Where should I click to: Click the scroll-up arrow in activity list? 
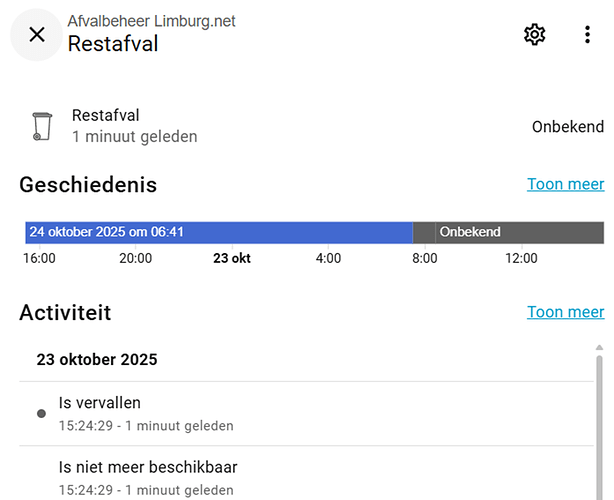599,348
